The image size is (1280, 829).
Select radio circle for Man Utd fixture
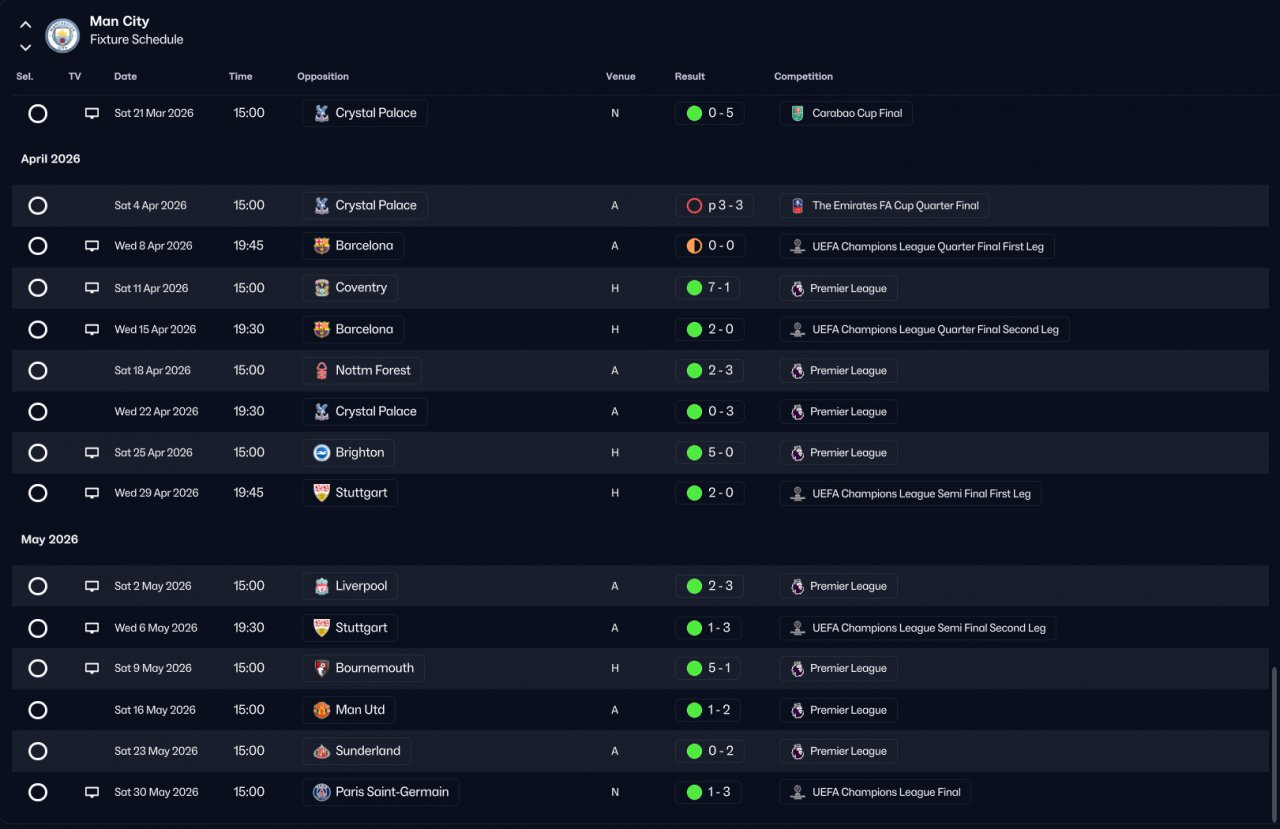tap(38, 710)
